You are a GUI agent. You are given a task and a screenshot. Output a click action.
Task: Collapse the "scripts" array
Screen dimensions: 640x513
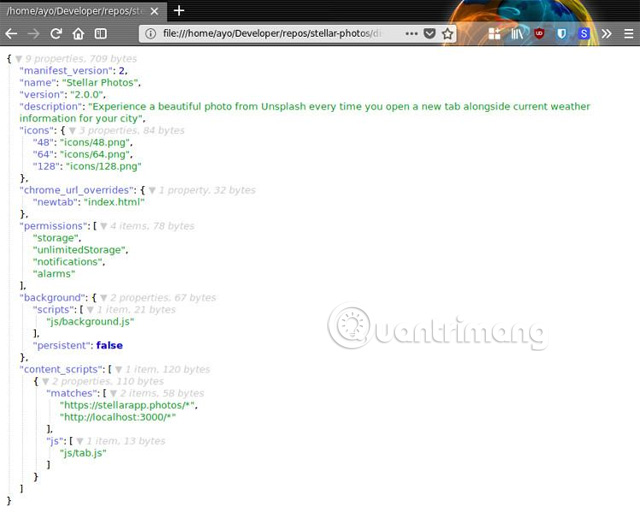(x=90, y=310)
